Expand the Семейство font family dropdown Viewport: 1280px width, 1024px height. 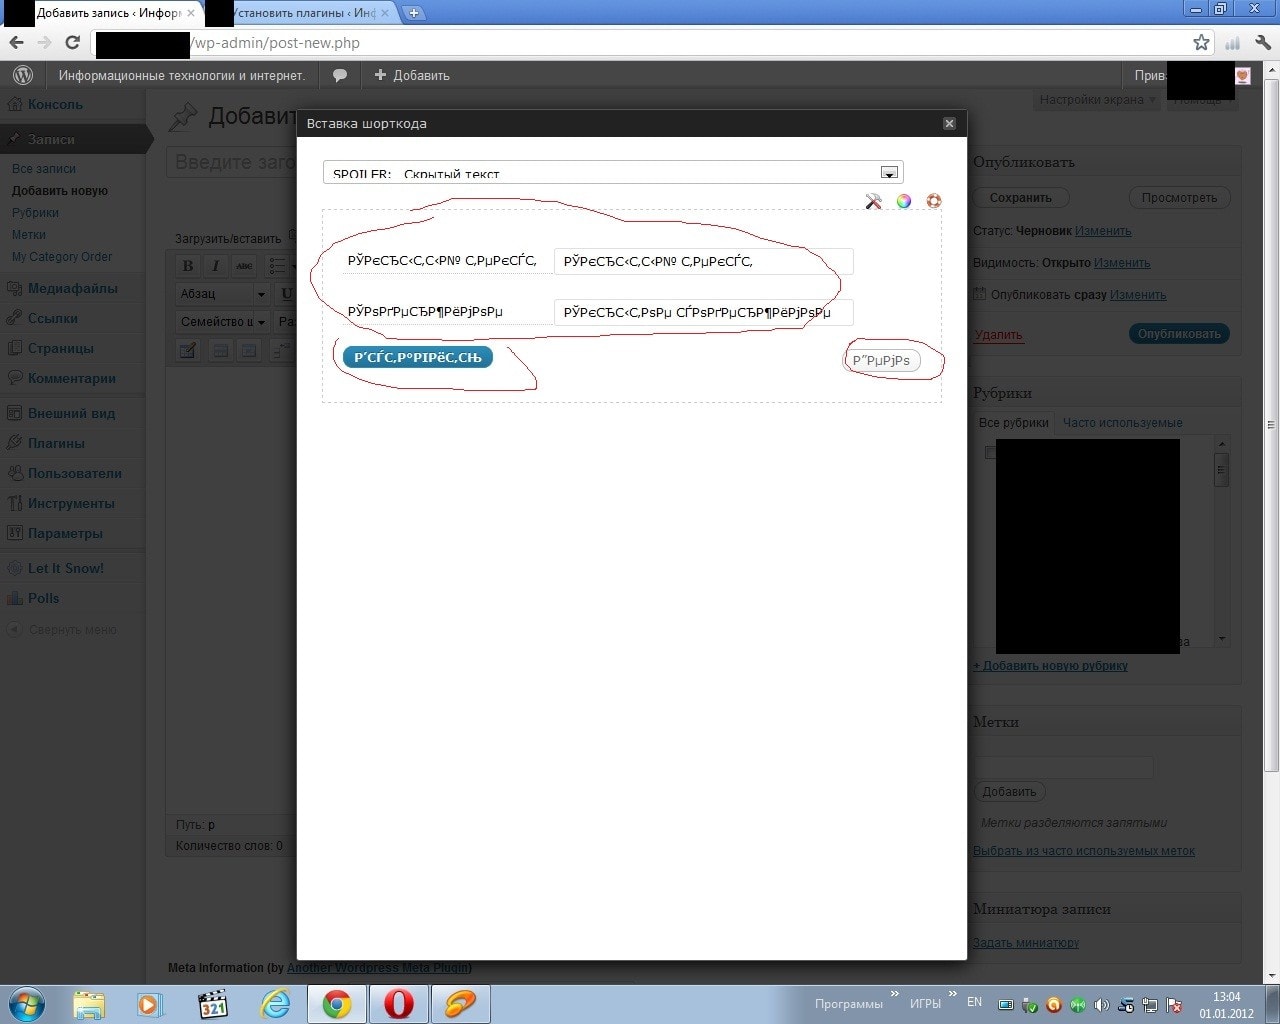point(223,322)
